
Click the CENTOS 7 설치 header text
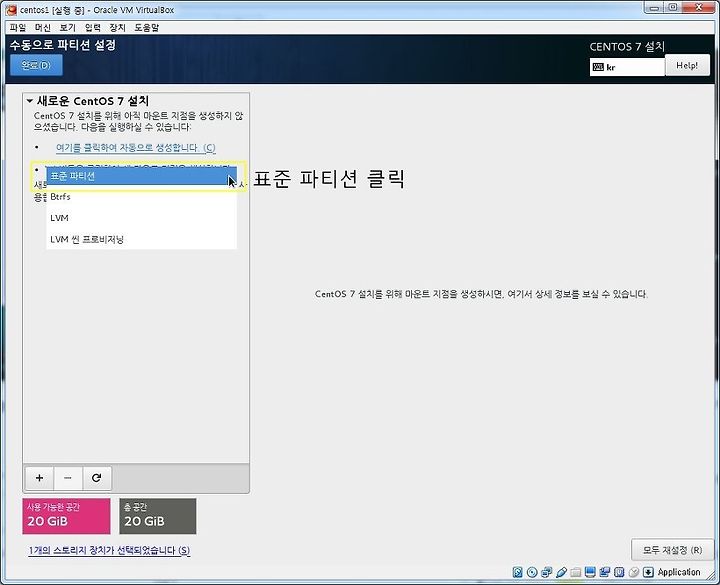pyautogui.click(x=627, y=46)
